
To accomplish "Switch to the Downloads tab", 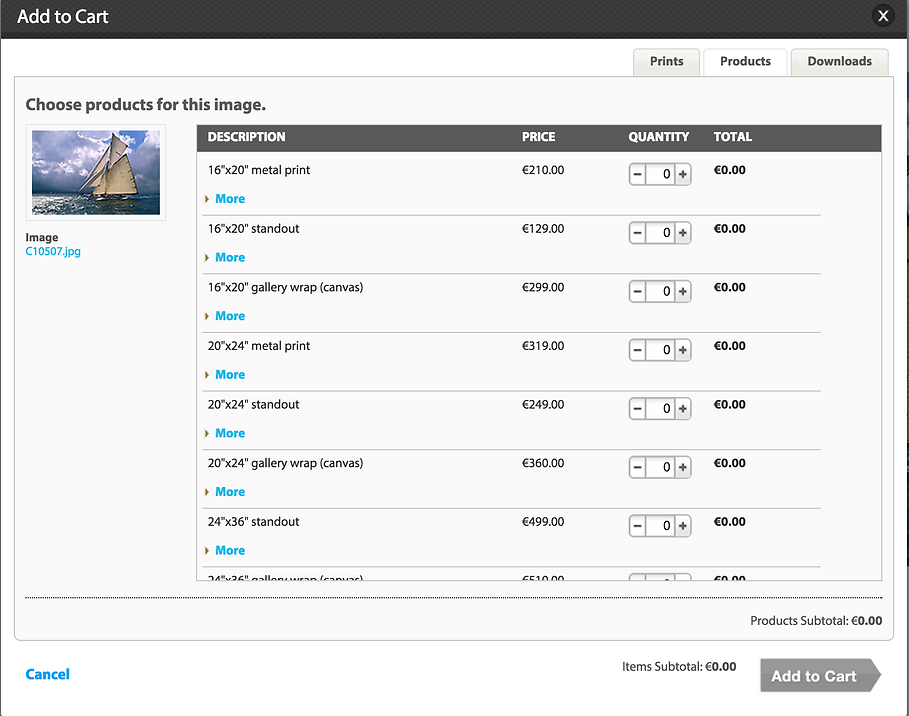I will [x=839, y=61].
